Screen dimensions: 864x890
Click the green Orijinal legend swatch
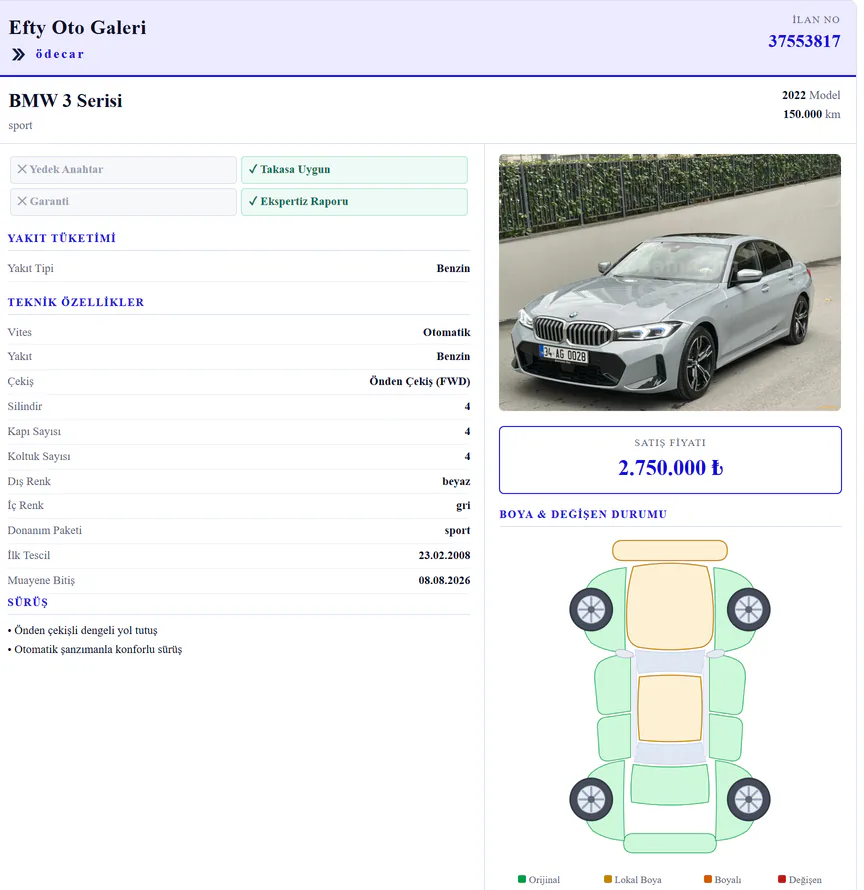coord(522,879)
